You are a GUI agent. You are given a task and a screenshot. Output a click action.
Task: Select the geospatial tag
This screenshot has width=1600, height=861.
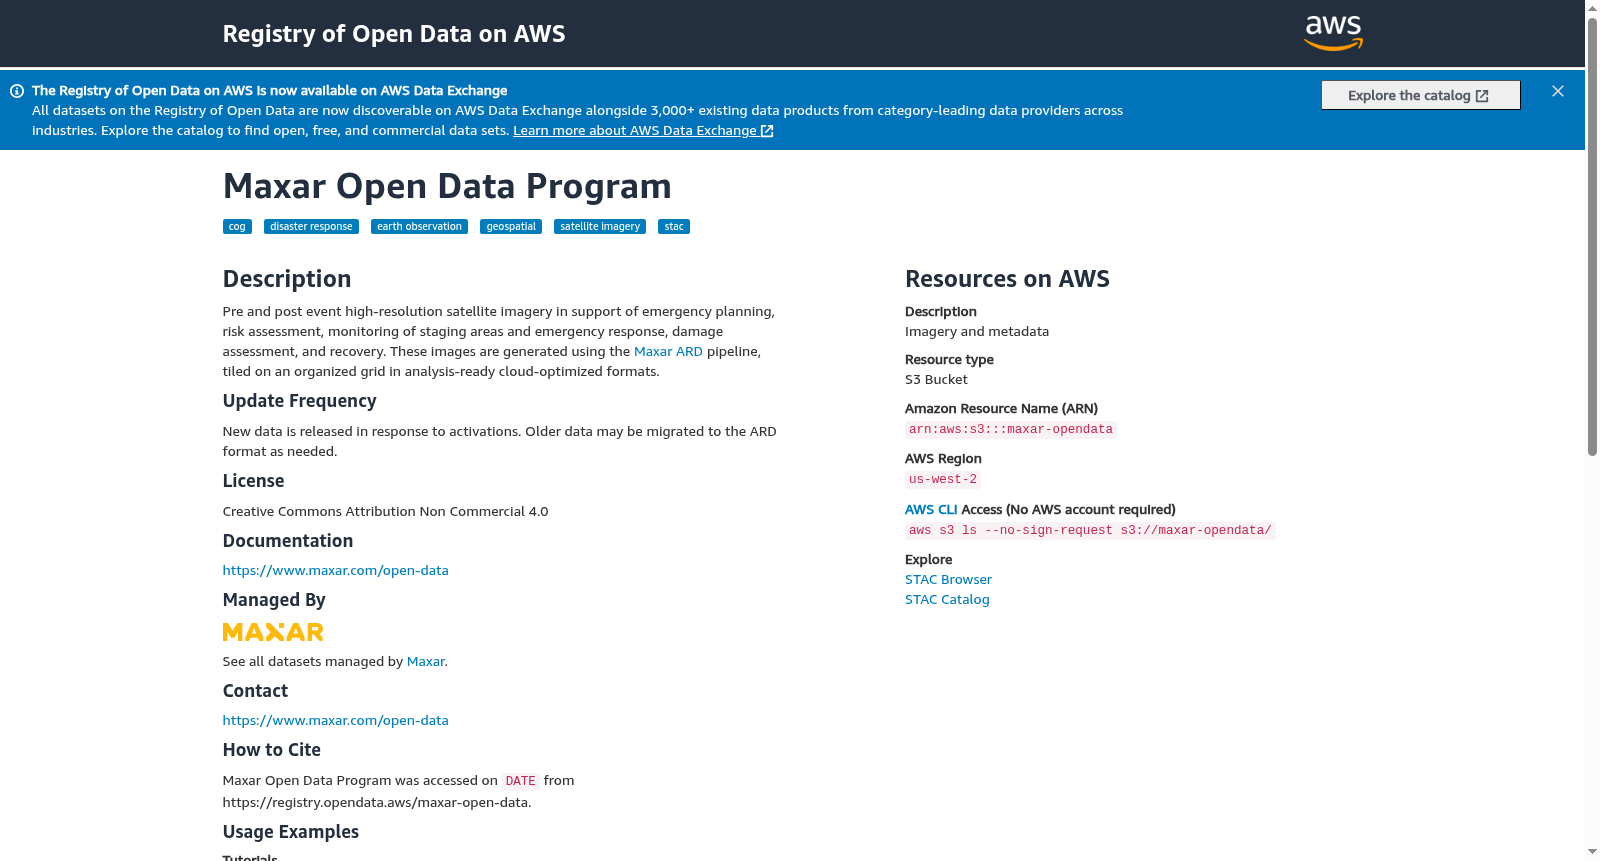[x=511, y=227]
